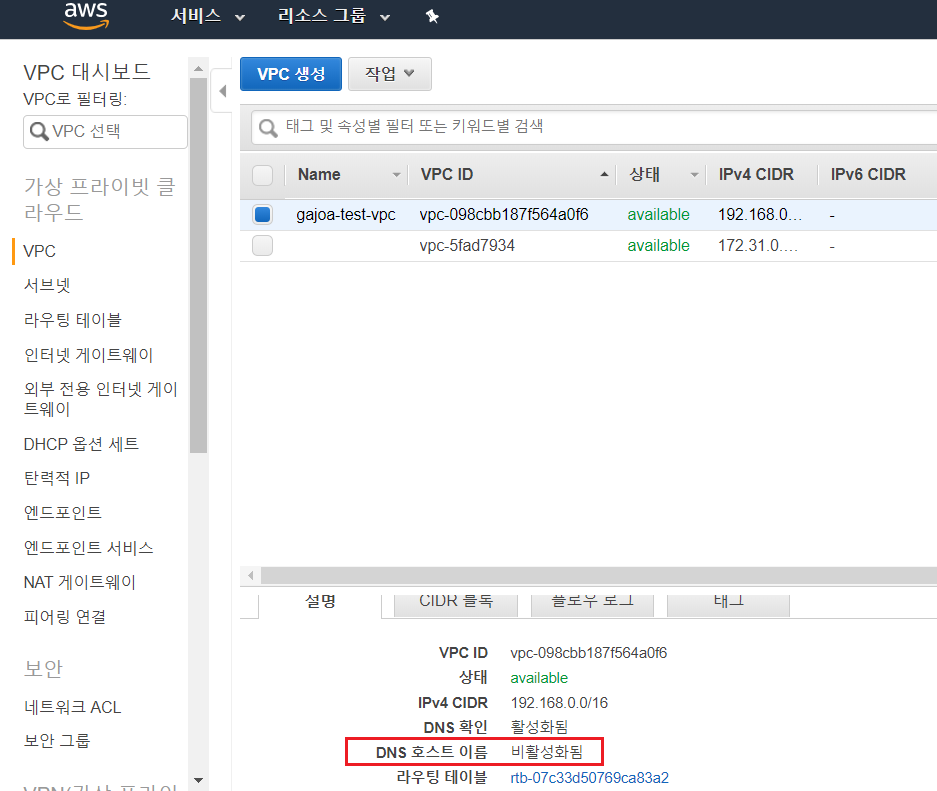Open the Name column dropdown arrow

[396, 174]
